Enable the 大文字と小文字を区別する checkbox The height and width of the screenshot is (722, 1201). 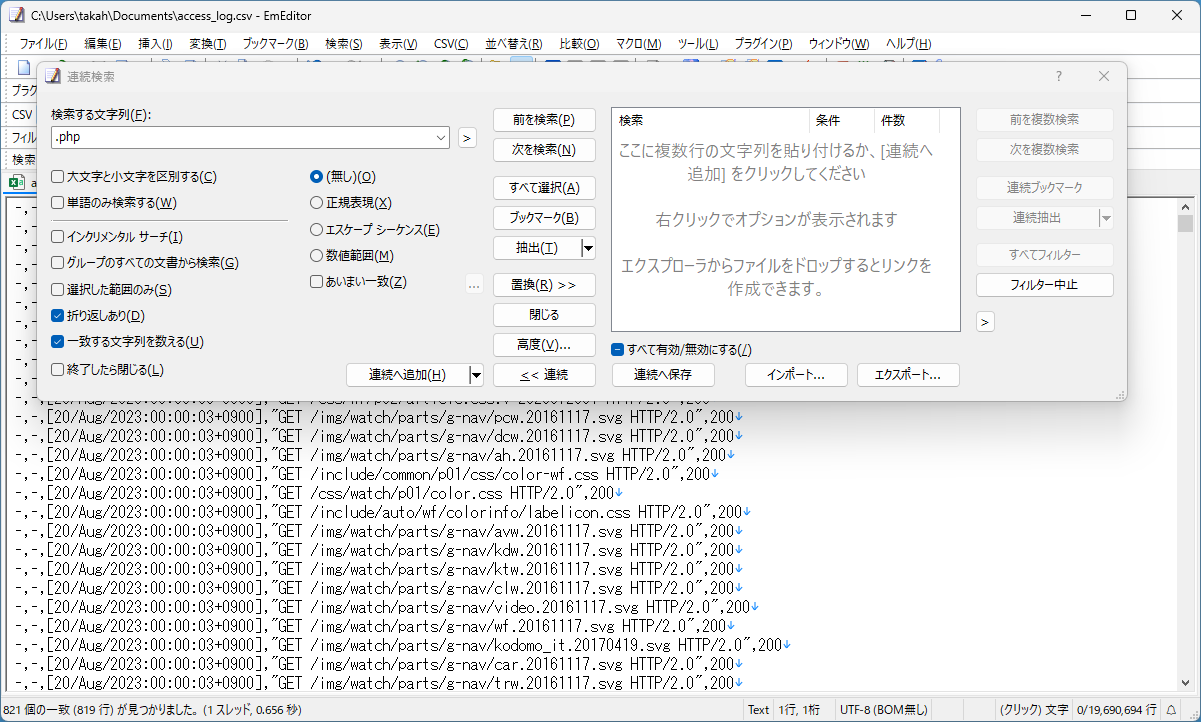[x=57, y=176]
